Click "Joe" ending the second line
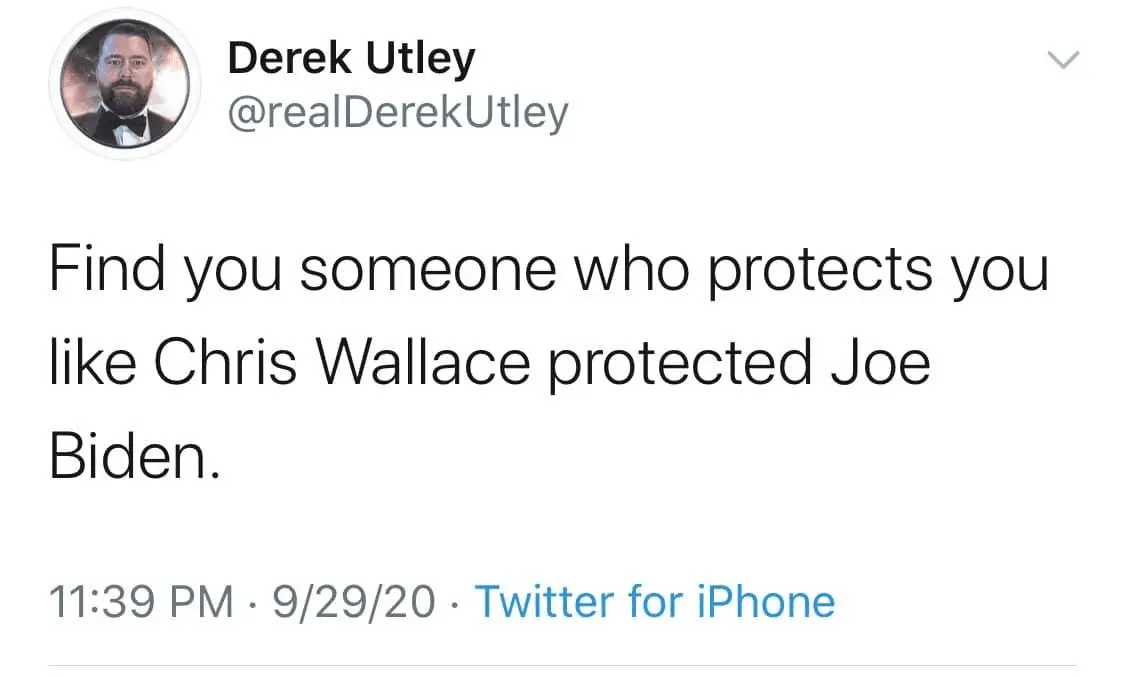This screenshot has height=678, width=1125. click(881, 364)
